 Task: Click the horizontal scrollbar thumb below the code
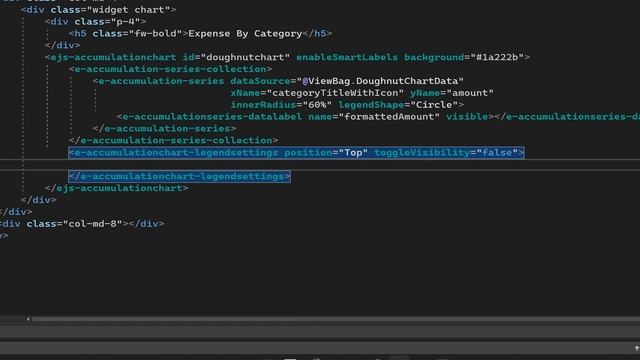click(x=336, y=319)
